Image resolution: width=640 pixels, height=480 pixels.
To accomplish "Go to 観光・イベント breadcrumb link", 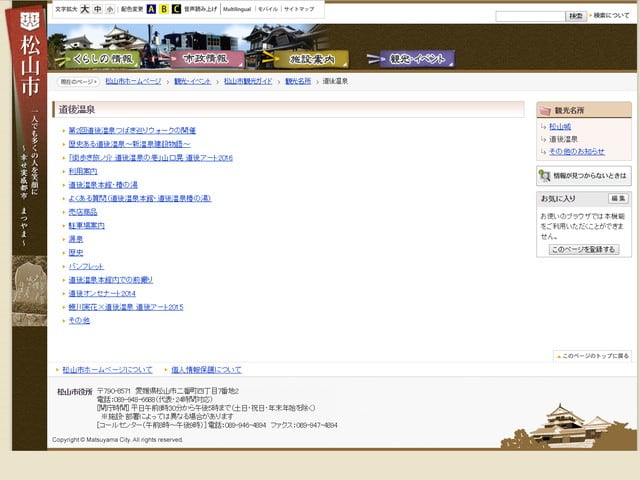I will pos(193,81).
